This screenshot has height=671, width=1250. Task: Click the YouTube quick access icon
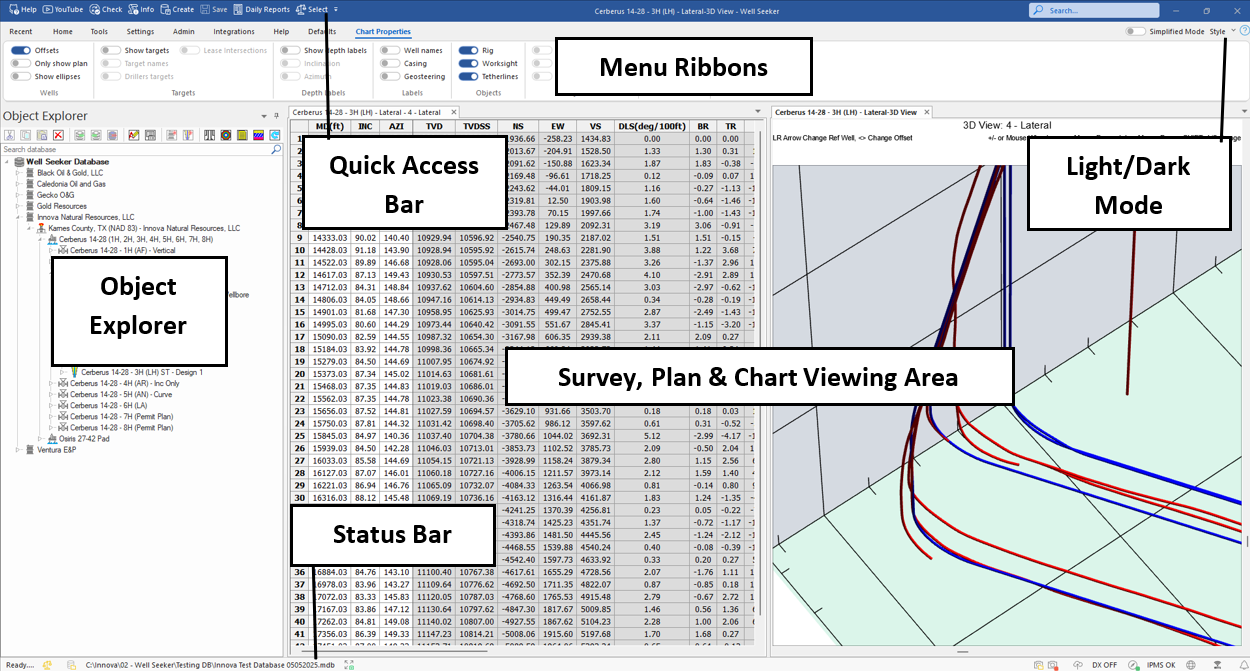click(x=63, y=9)
